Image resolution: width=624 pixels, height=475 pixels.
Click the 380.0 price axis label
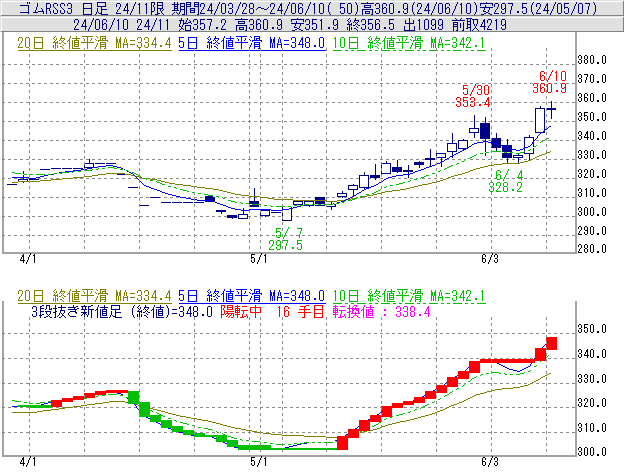pos(592,60)
